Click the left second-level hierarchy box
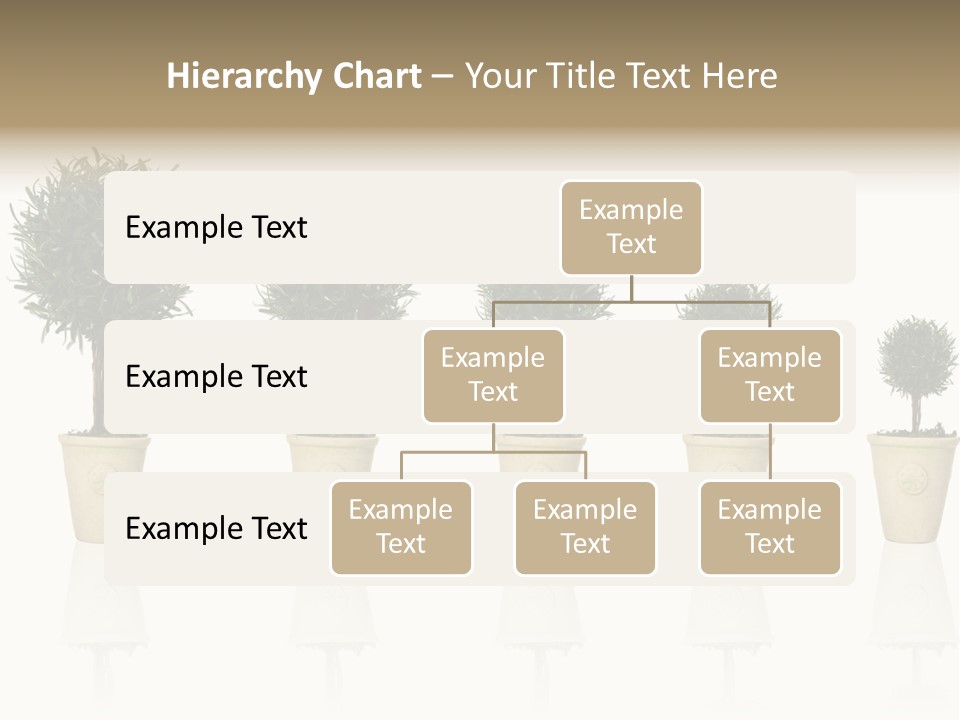The height and width of the screenshot is (720, 960). (x=493, y=376)
